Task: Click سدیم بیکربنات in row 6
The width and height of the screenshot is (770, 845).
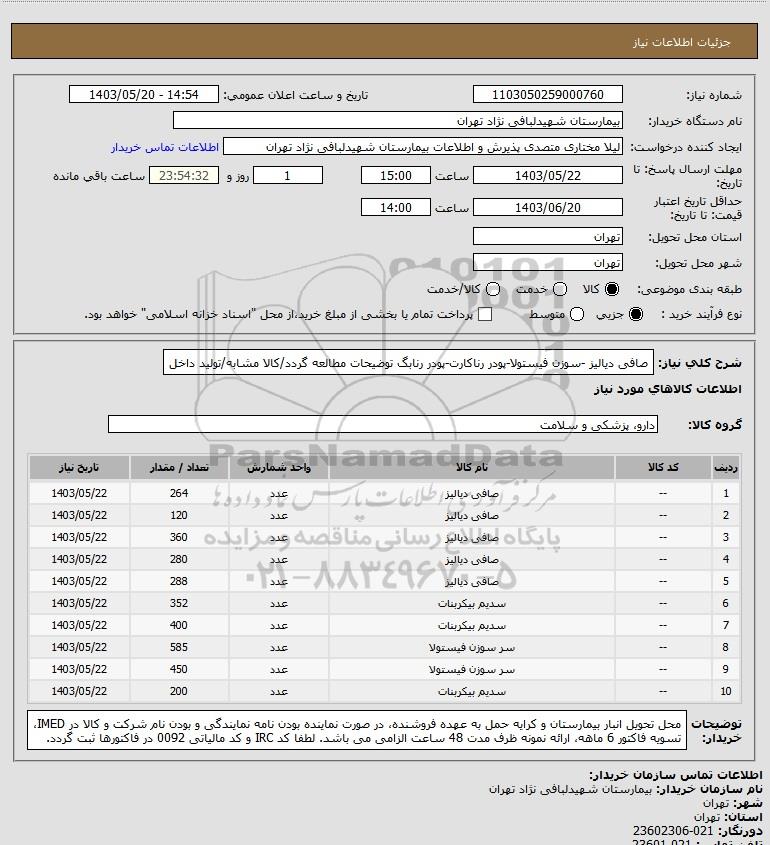Action: click(x=471, y=604)
